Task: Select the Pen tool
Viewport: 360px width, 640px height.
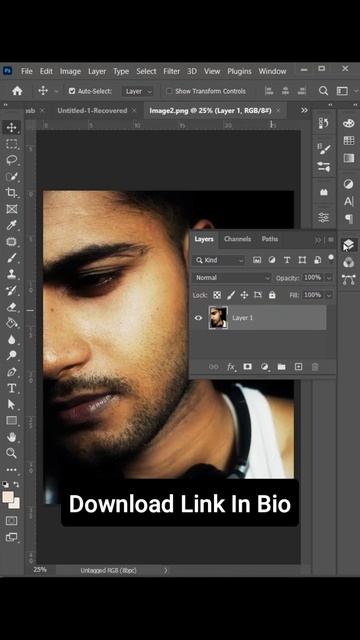Action: (x=11, y=372)
